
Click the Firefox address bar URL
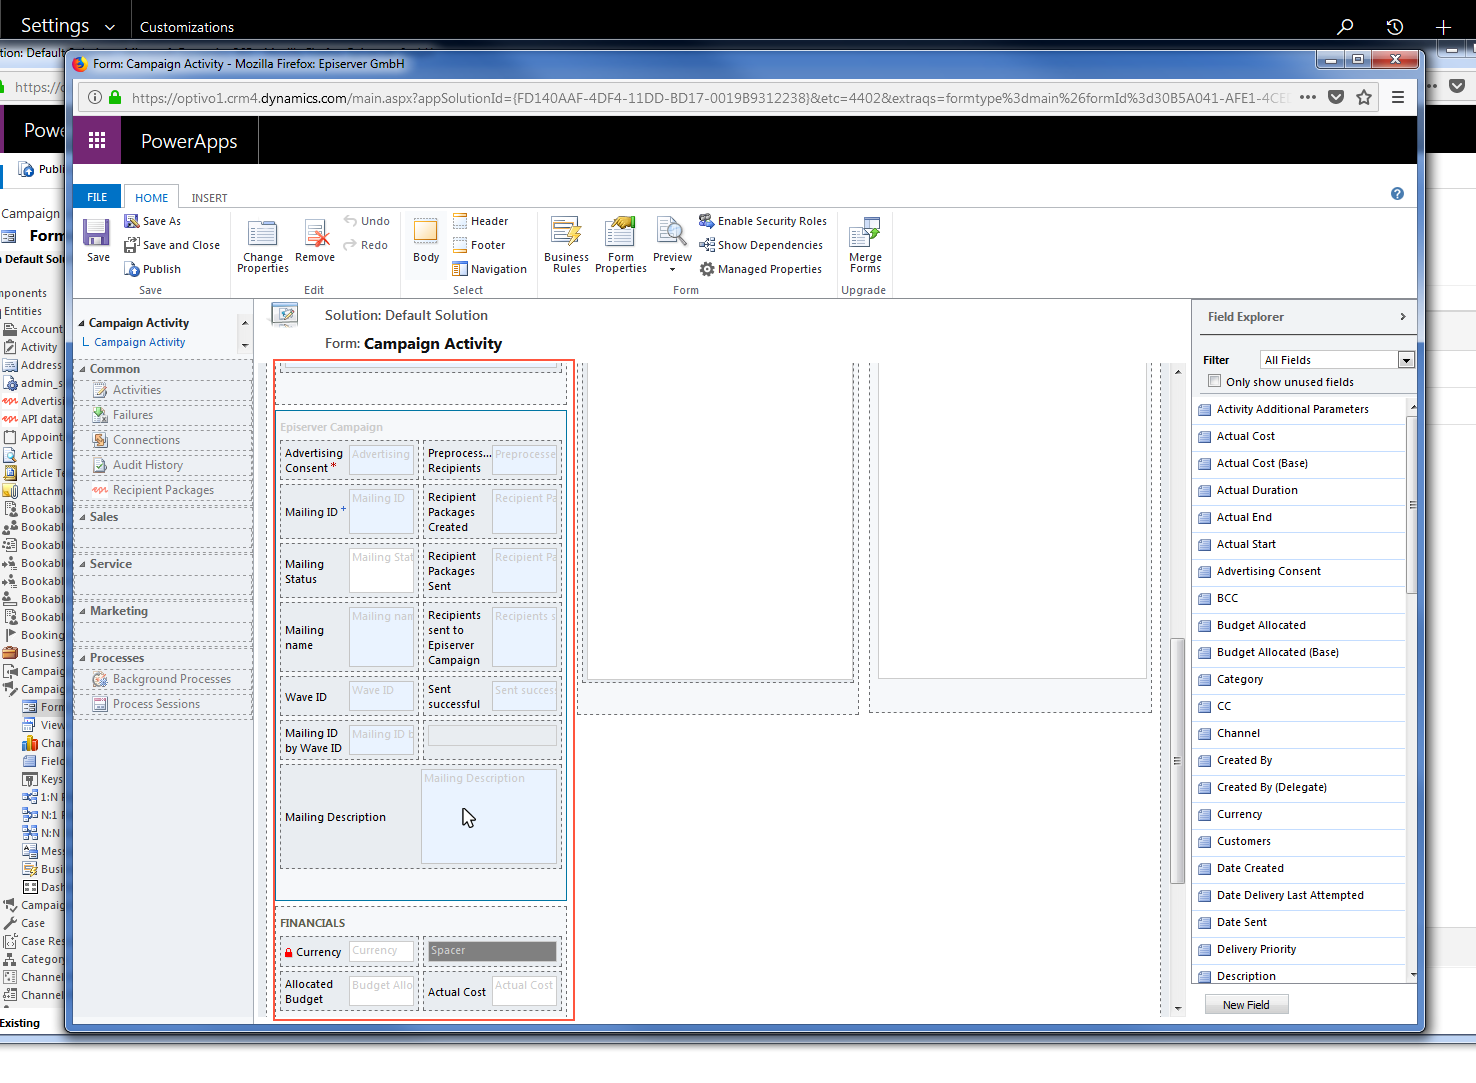[710, 98]
